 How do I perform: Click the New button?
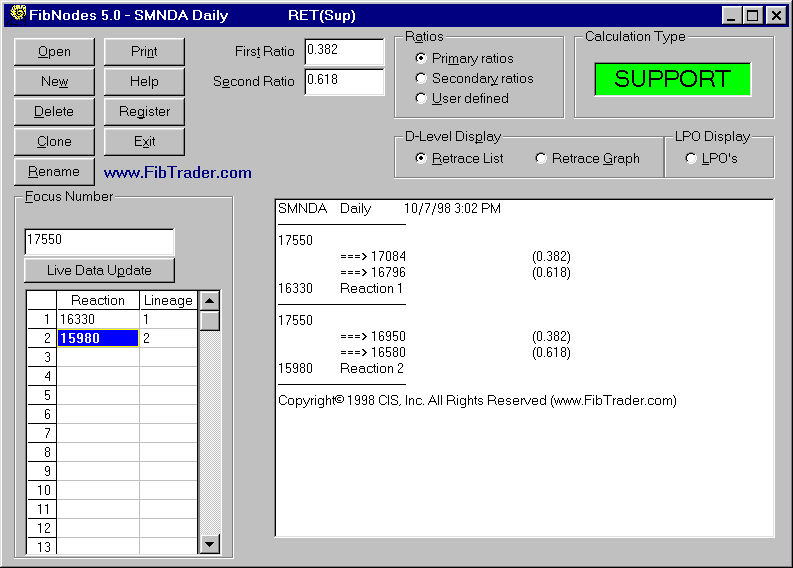[54, 81]
